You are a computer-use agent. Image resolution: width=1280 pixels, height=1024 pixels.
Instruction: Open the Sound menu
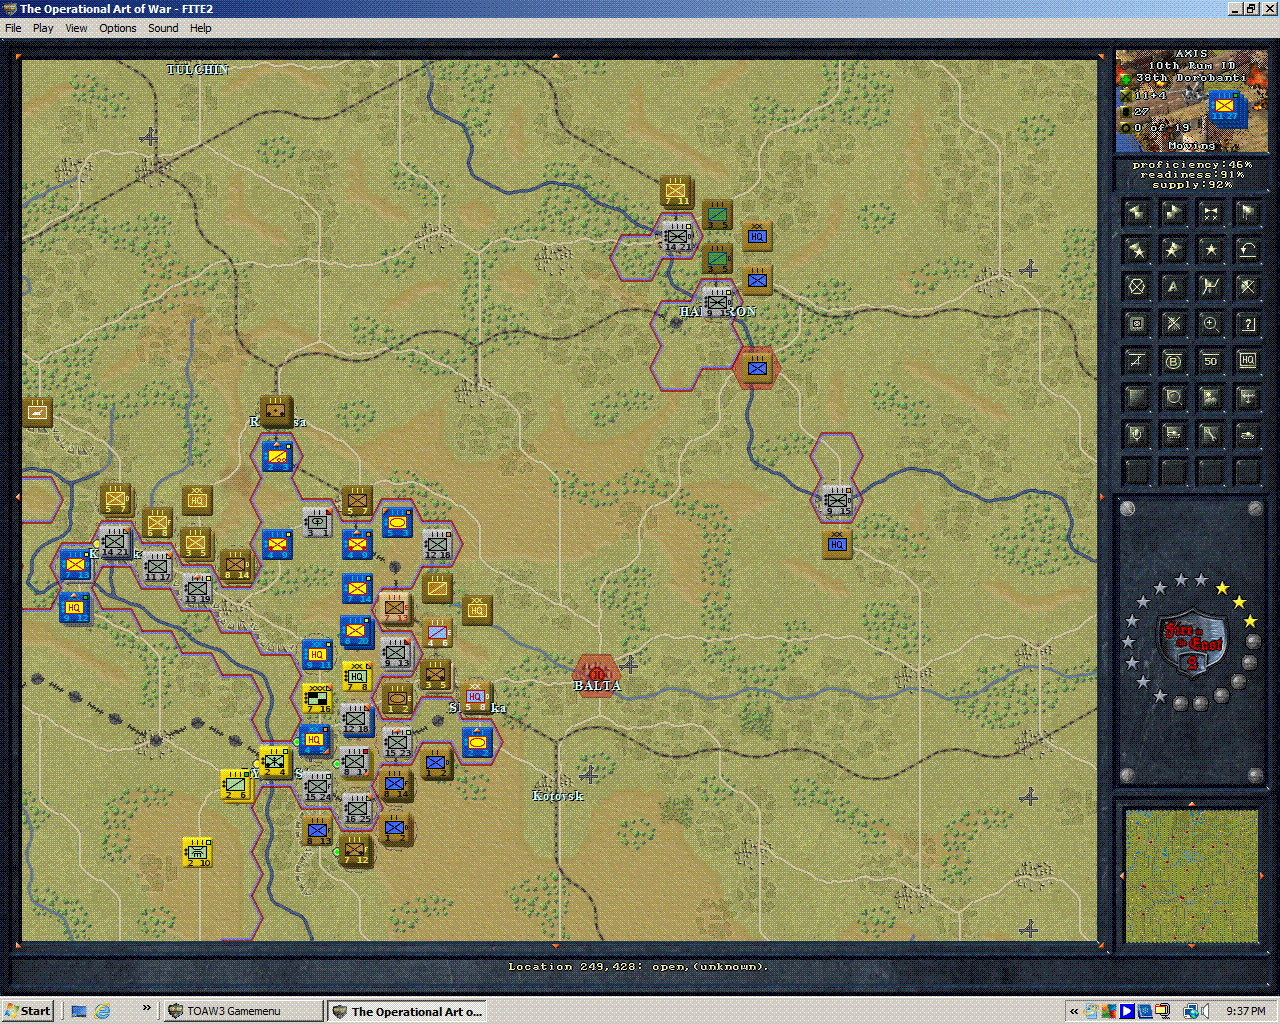[x=163, y=28]
